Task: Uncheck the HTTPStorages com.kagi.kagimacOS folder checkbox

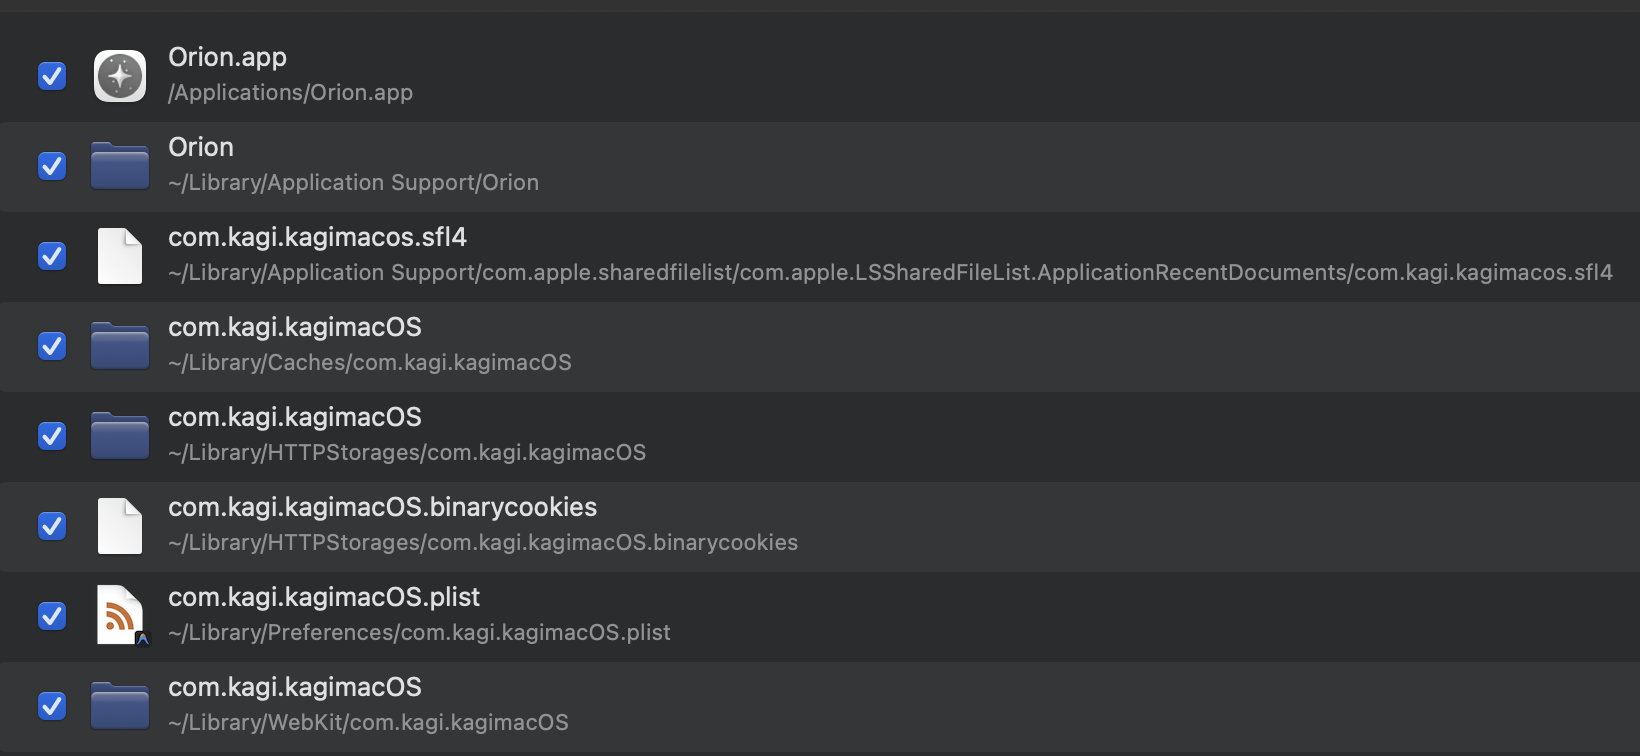Action: pos(52,436)
